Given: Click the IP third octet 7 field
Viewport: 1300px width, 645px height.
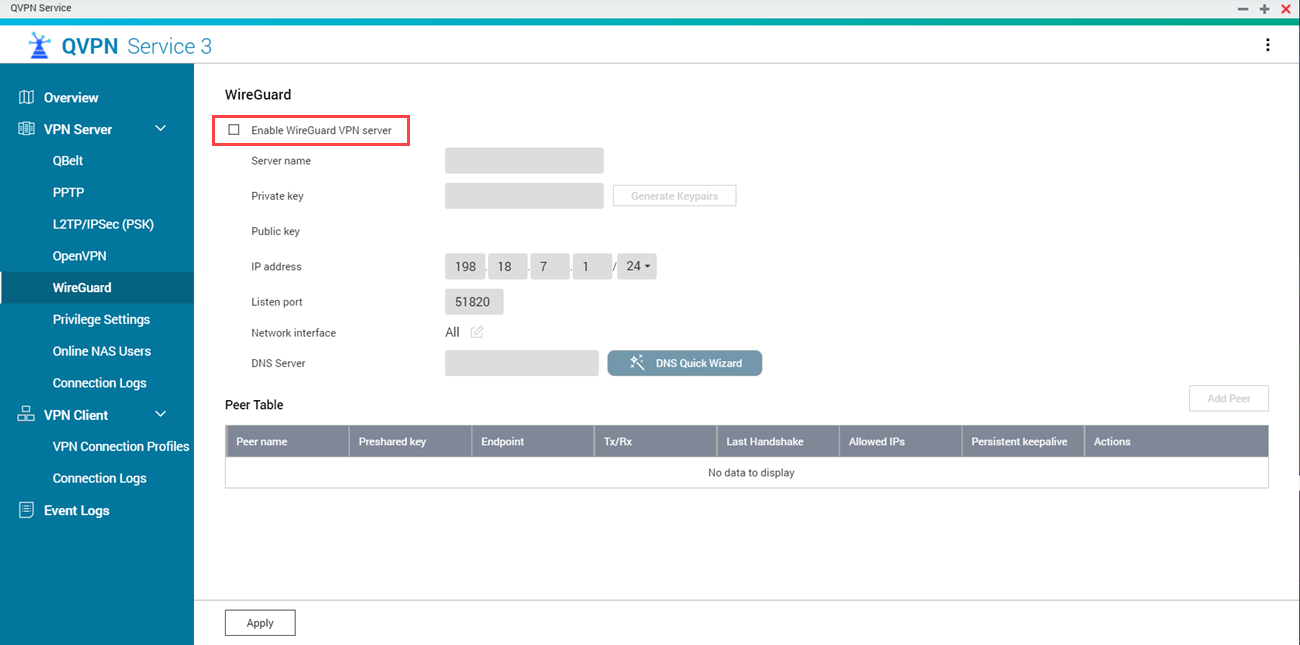Looking at the screenshot, I should click(550, 266).
